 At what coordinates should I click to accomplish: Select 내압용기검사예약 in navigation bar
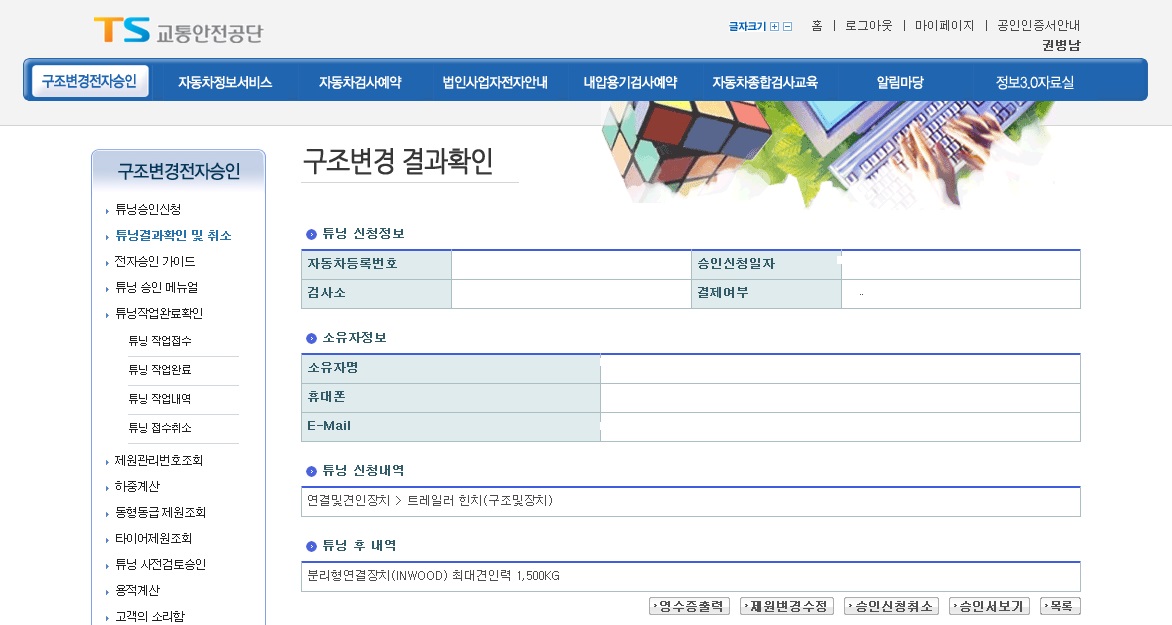pos(630,83)
